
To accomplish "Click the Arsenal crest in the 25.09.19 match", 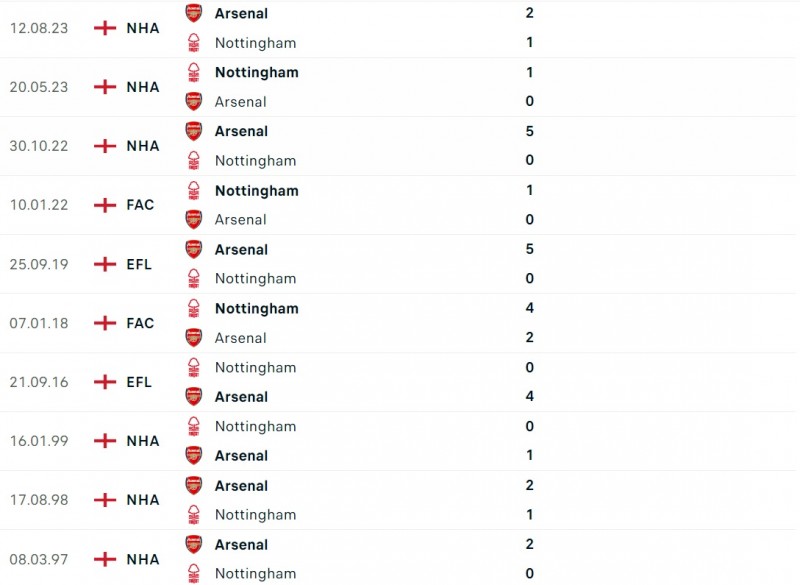I will (193, 249).
